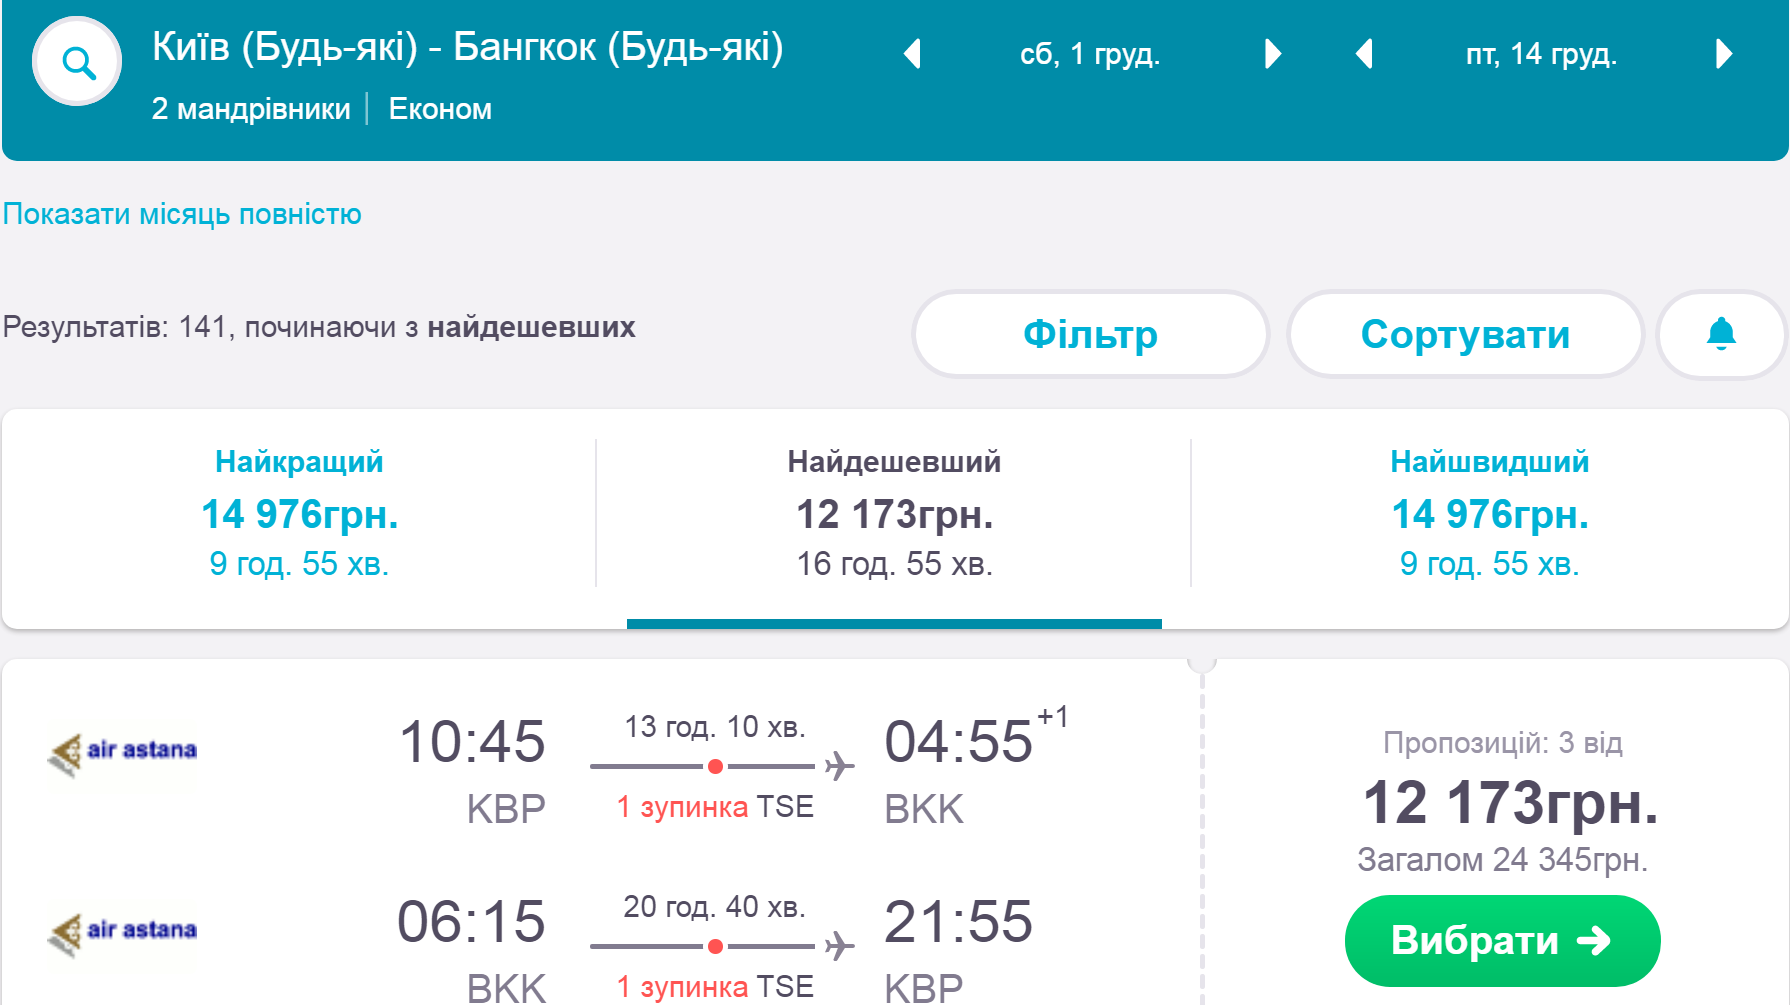This screenshot has width=1790, height=1005.
Task: Go to previous departure date arrow
Action: (x=911, y=54)
